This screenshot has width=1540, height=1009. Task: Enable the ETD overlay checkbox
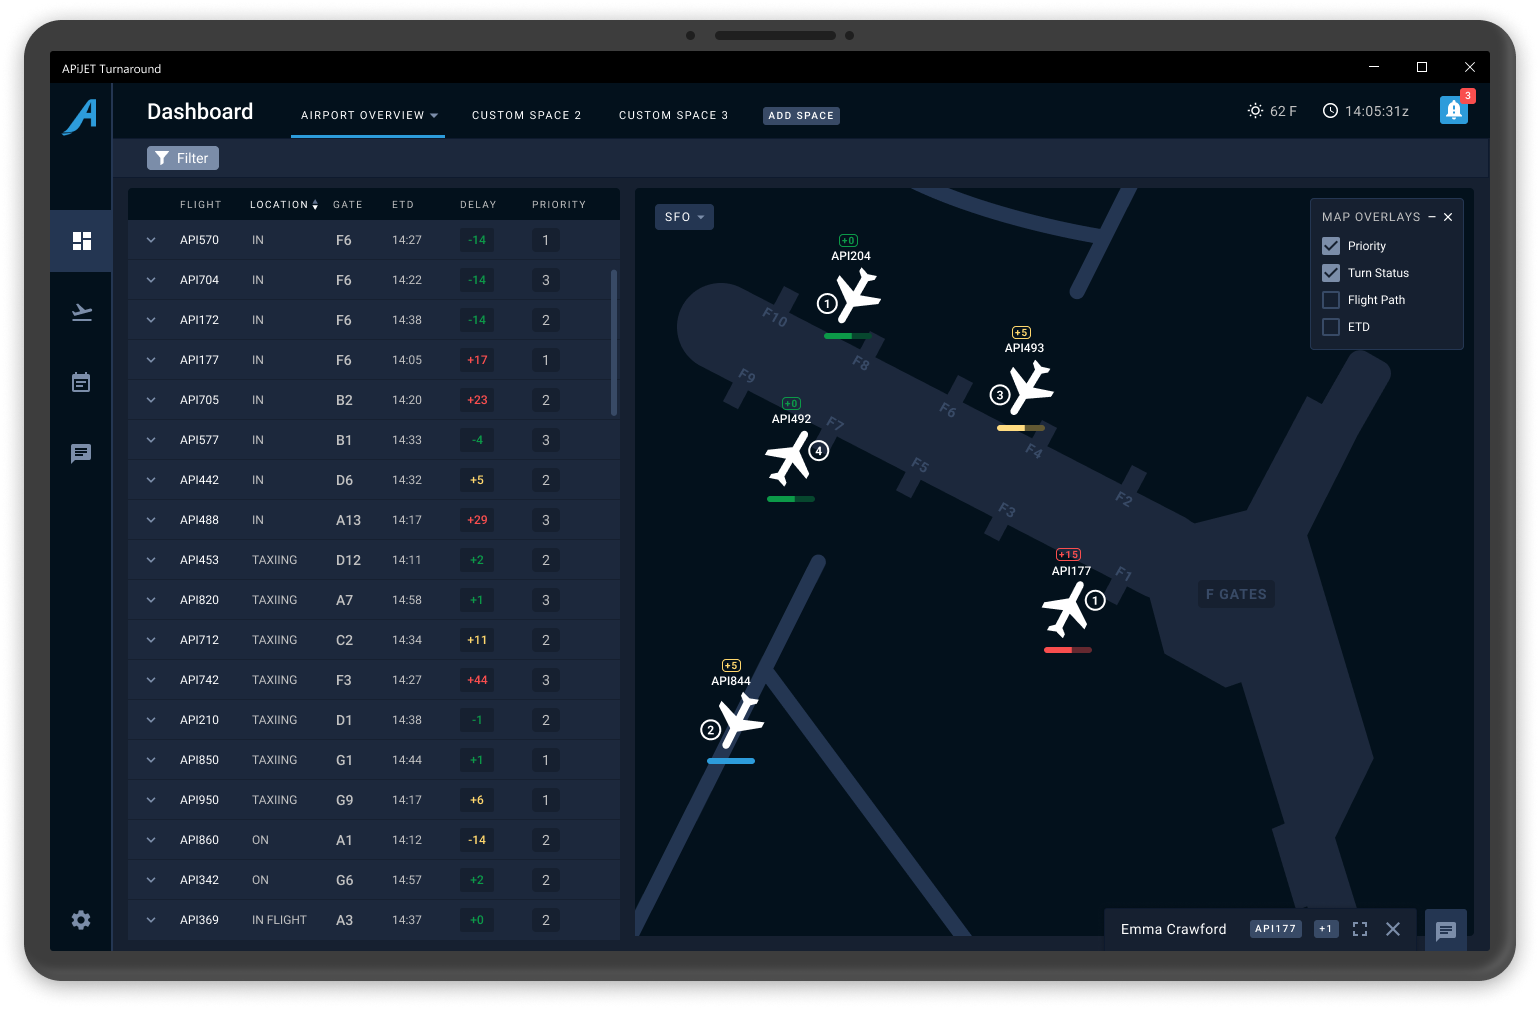(x=1331, y=327)
